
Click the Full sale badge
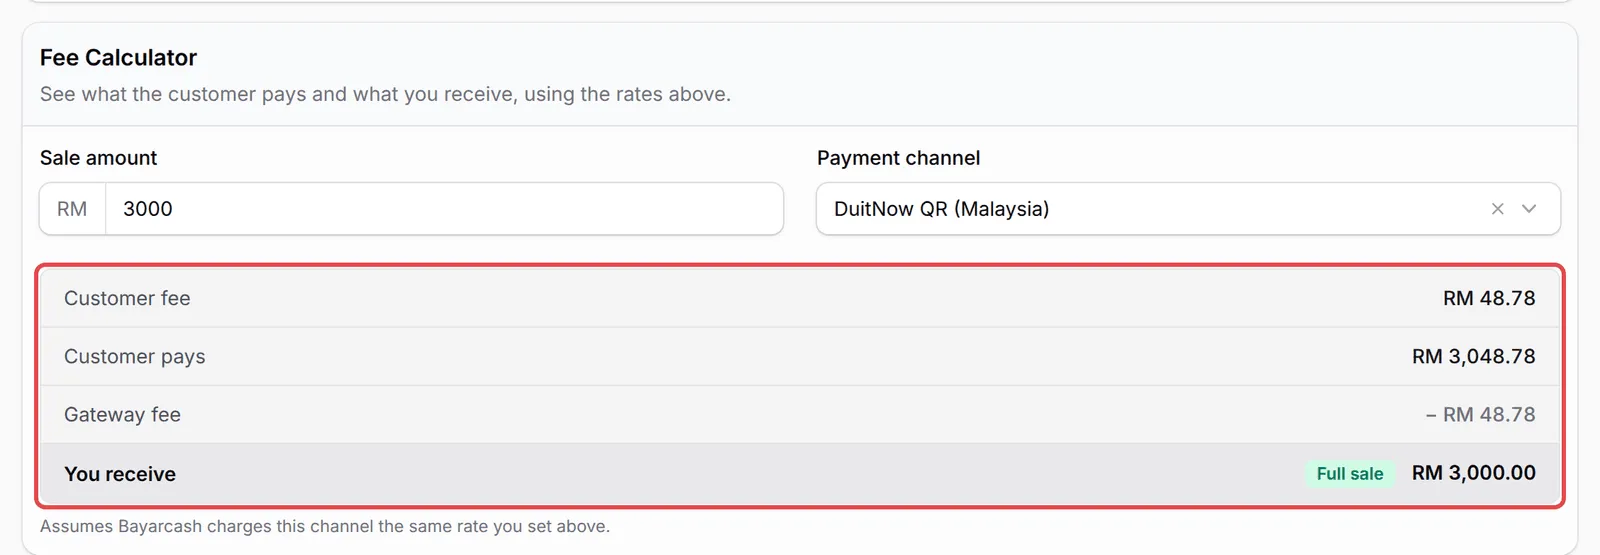1350,474
